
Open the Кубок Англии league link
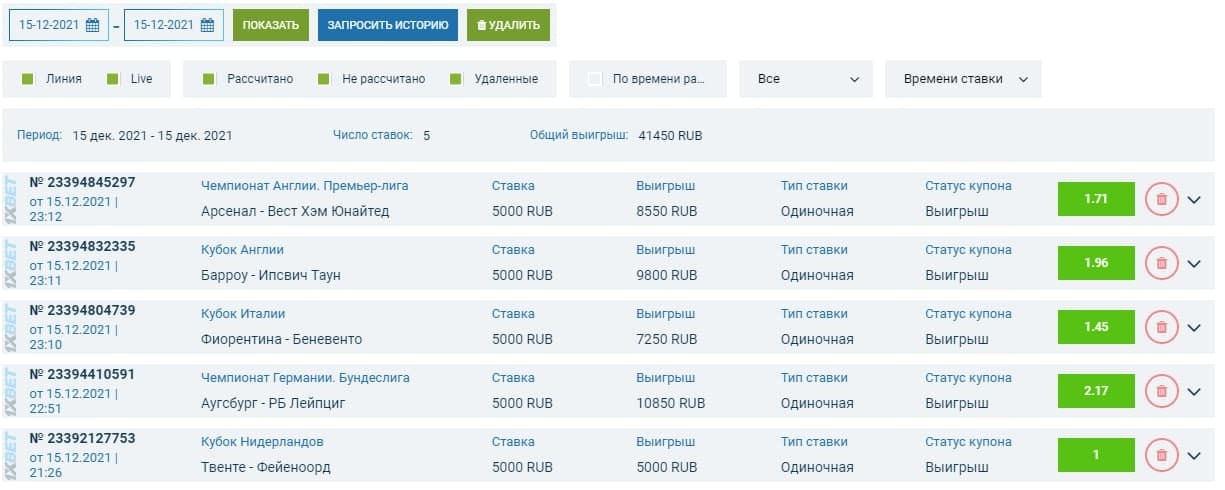[242, 250]
